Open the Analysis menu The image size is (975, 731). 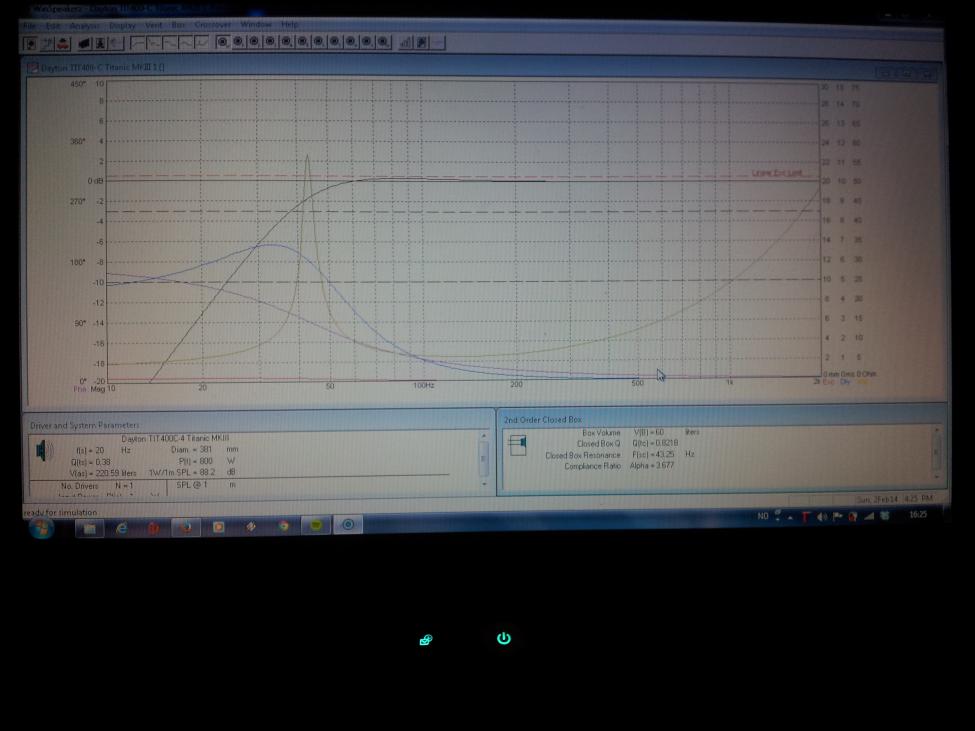84,25
